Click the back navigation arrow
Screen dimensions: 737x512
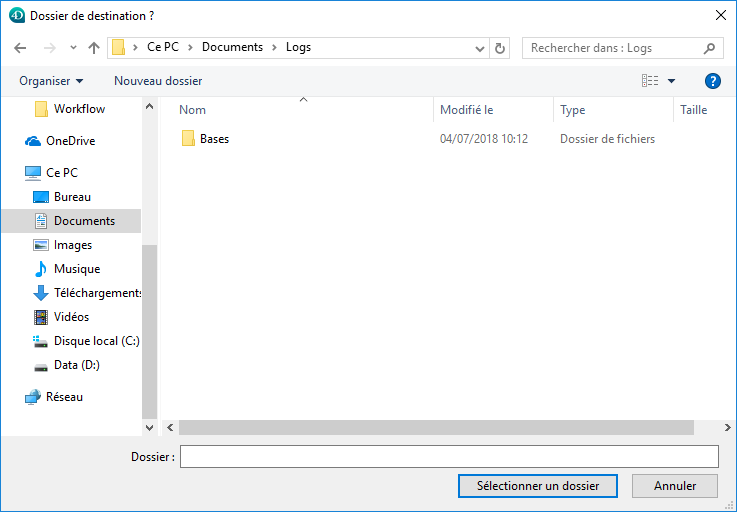point(20,48)
